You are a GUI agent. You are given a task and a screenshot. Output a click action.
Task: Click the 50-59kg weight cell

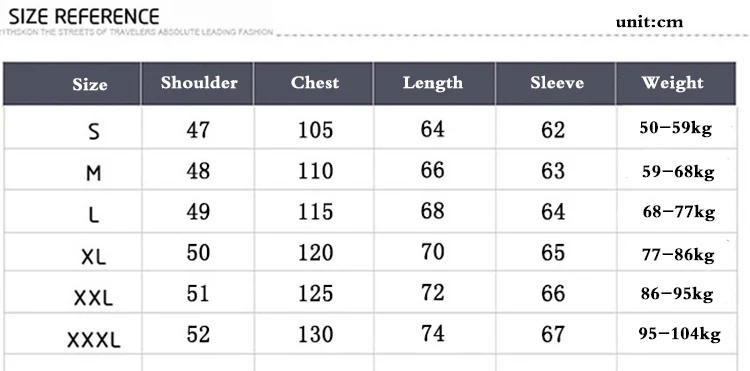[x=676, y=129]
